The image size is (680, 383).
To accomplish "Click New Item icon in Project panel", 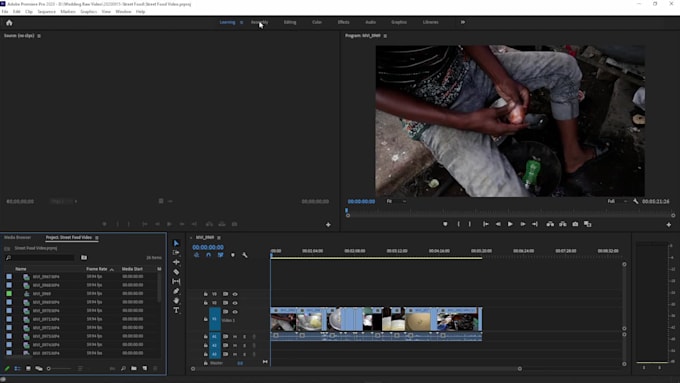I will [x=144, y=369].
